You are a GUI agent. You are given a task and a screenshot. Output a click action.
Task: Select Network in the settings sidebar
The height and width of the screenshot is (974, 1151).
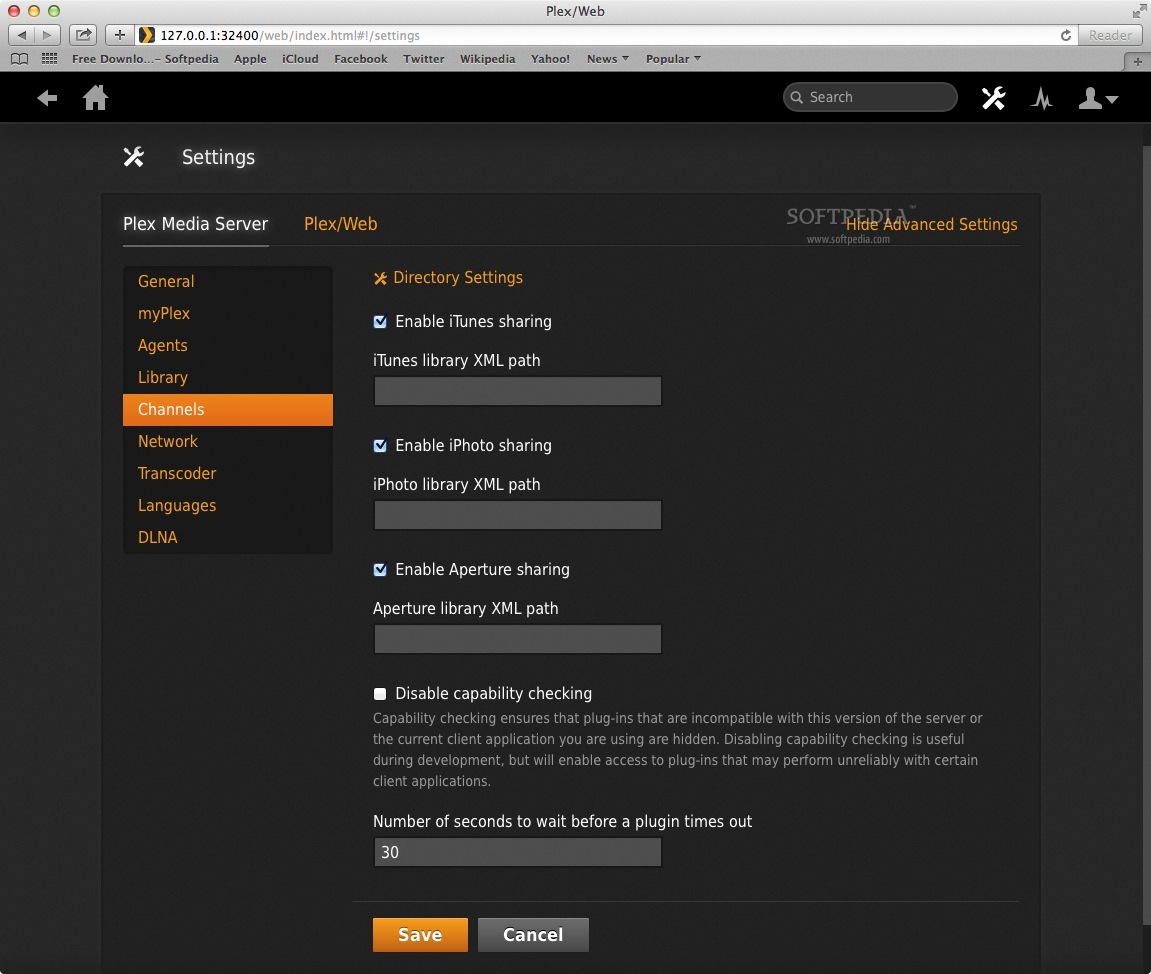tap(228, 441)
